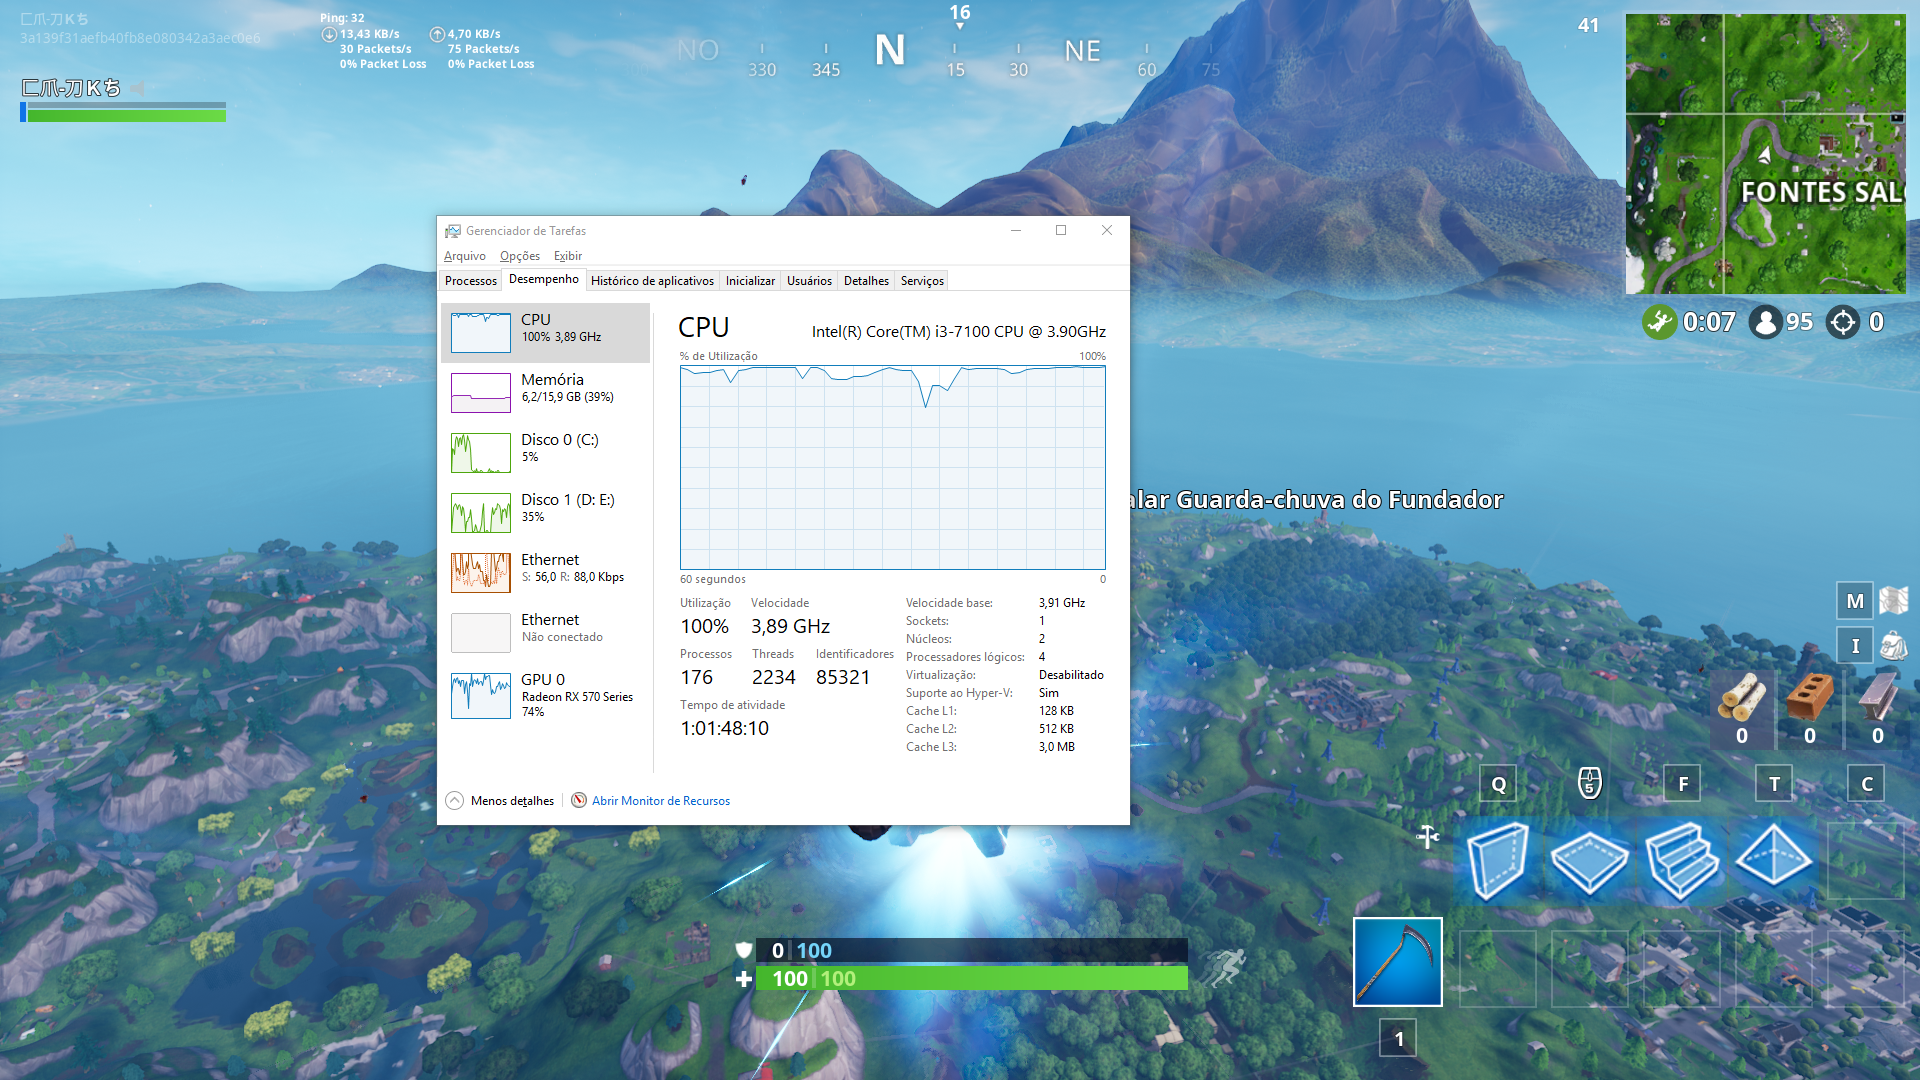
Task: Close the Gerenciador de Tarefas window
Action: (x=1107, y=230)
